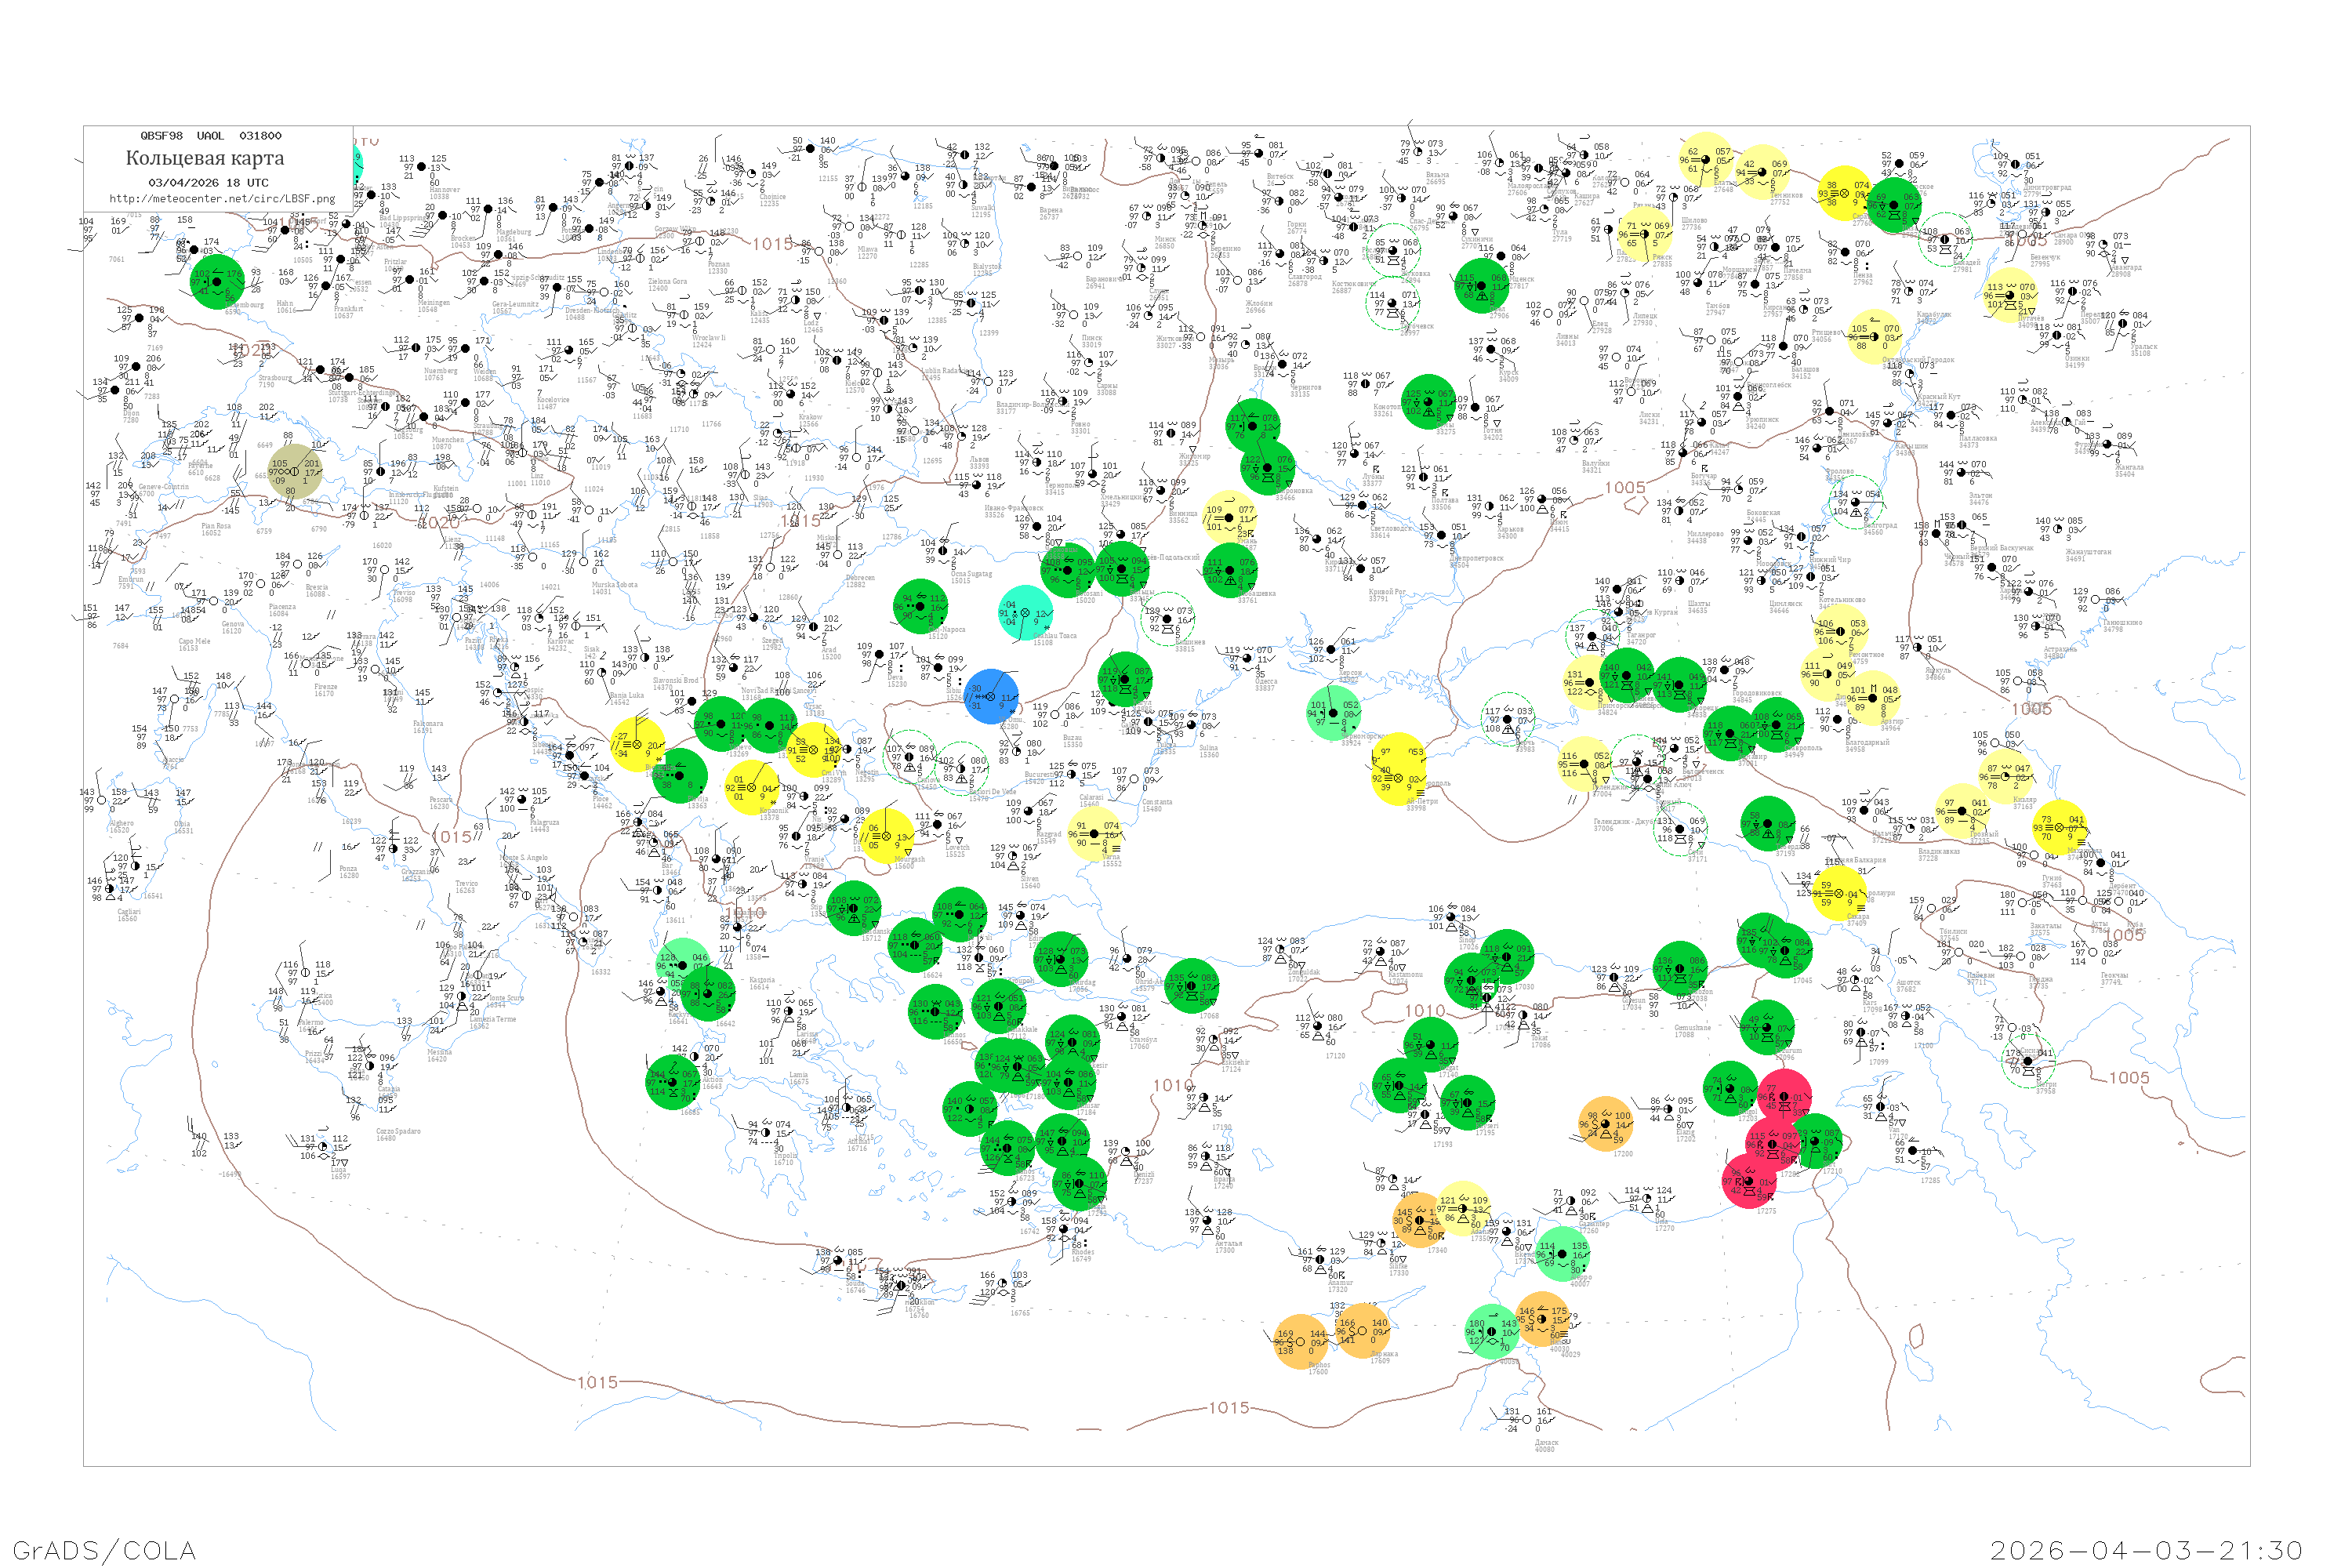The image size is (2352, 1568).
Task: Click the meteocenter.net LBSF.png URL text
Action: coord(222,199)
